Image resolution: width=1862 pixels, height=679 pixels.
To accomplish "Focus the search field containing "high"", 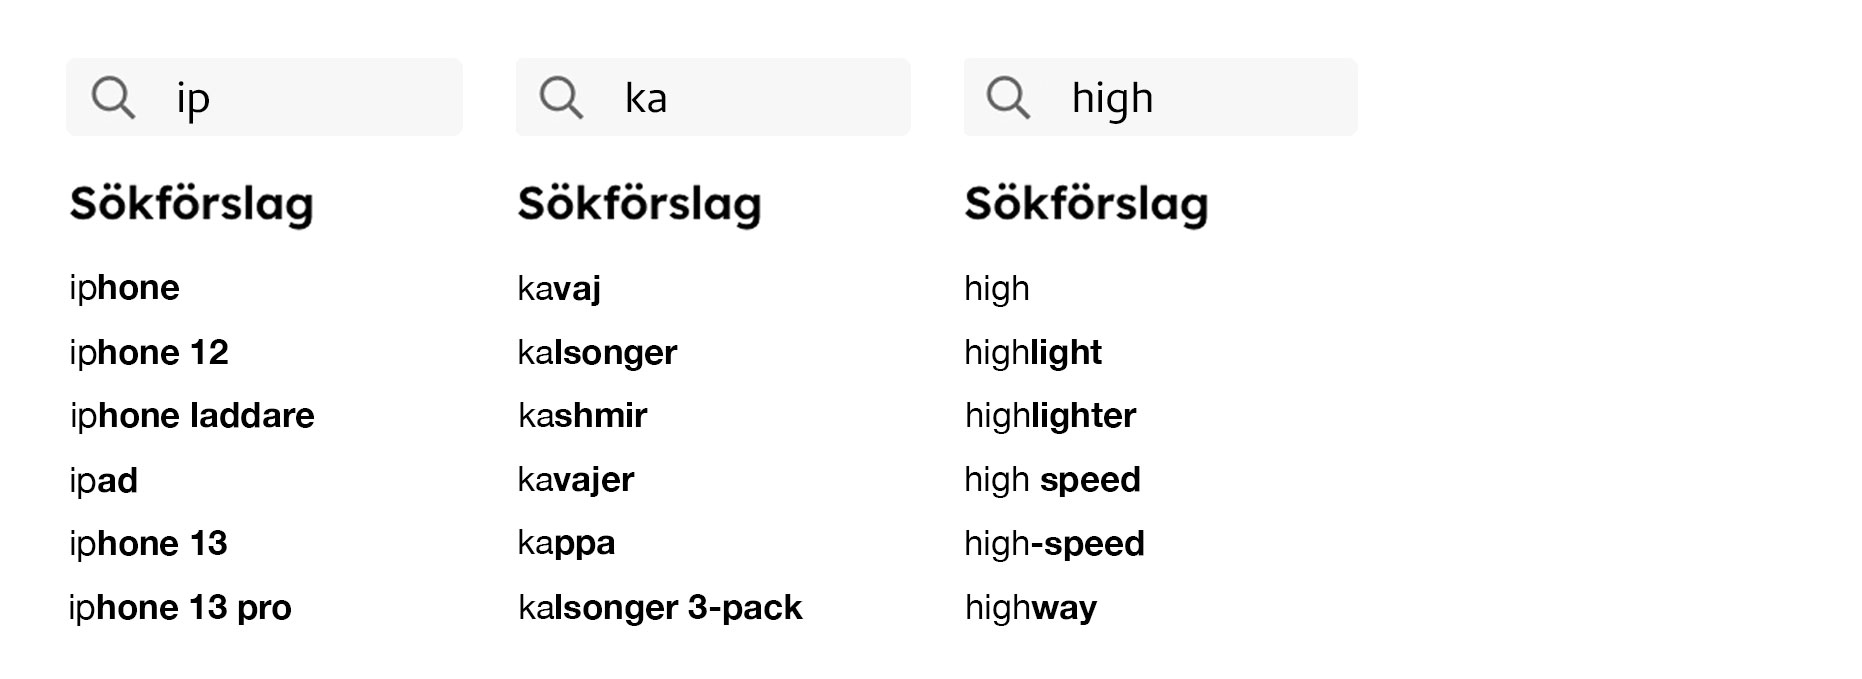I will coord(1200,98).
